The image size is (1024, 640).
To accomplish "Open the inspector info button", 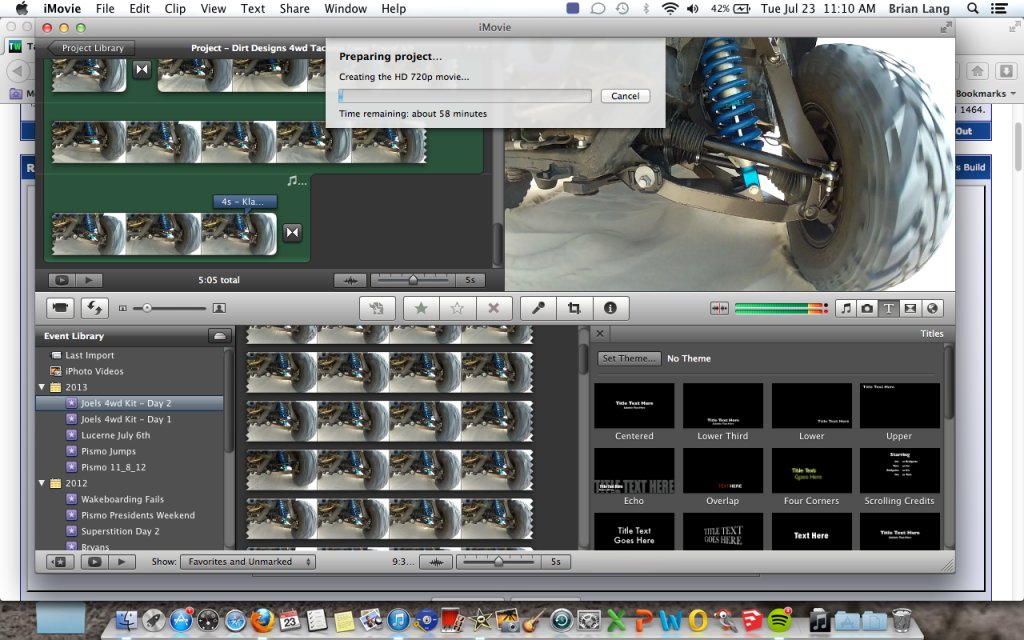I will pyautogui.click(x=610, y=308).
